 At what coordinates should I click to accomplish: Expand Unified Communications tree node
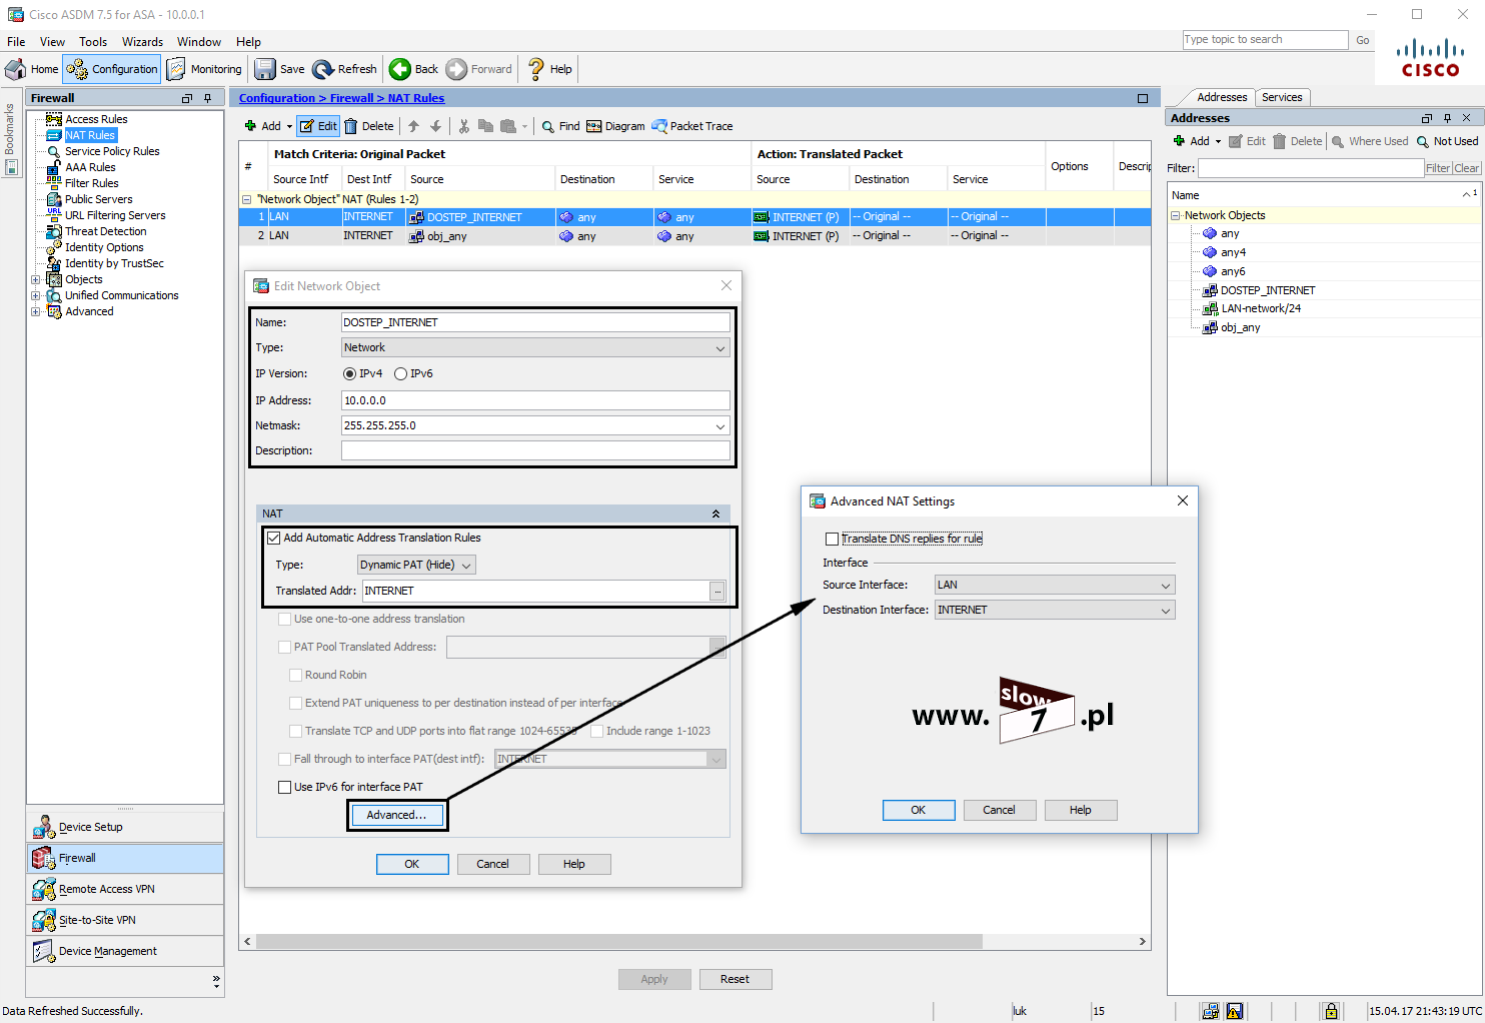click(x=36, y=295)
